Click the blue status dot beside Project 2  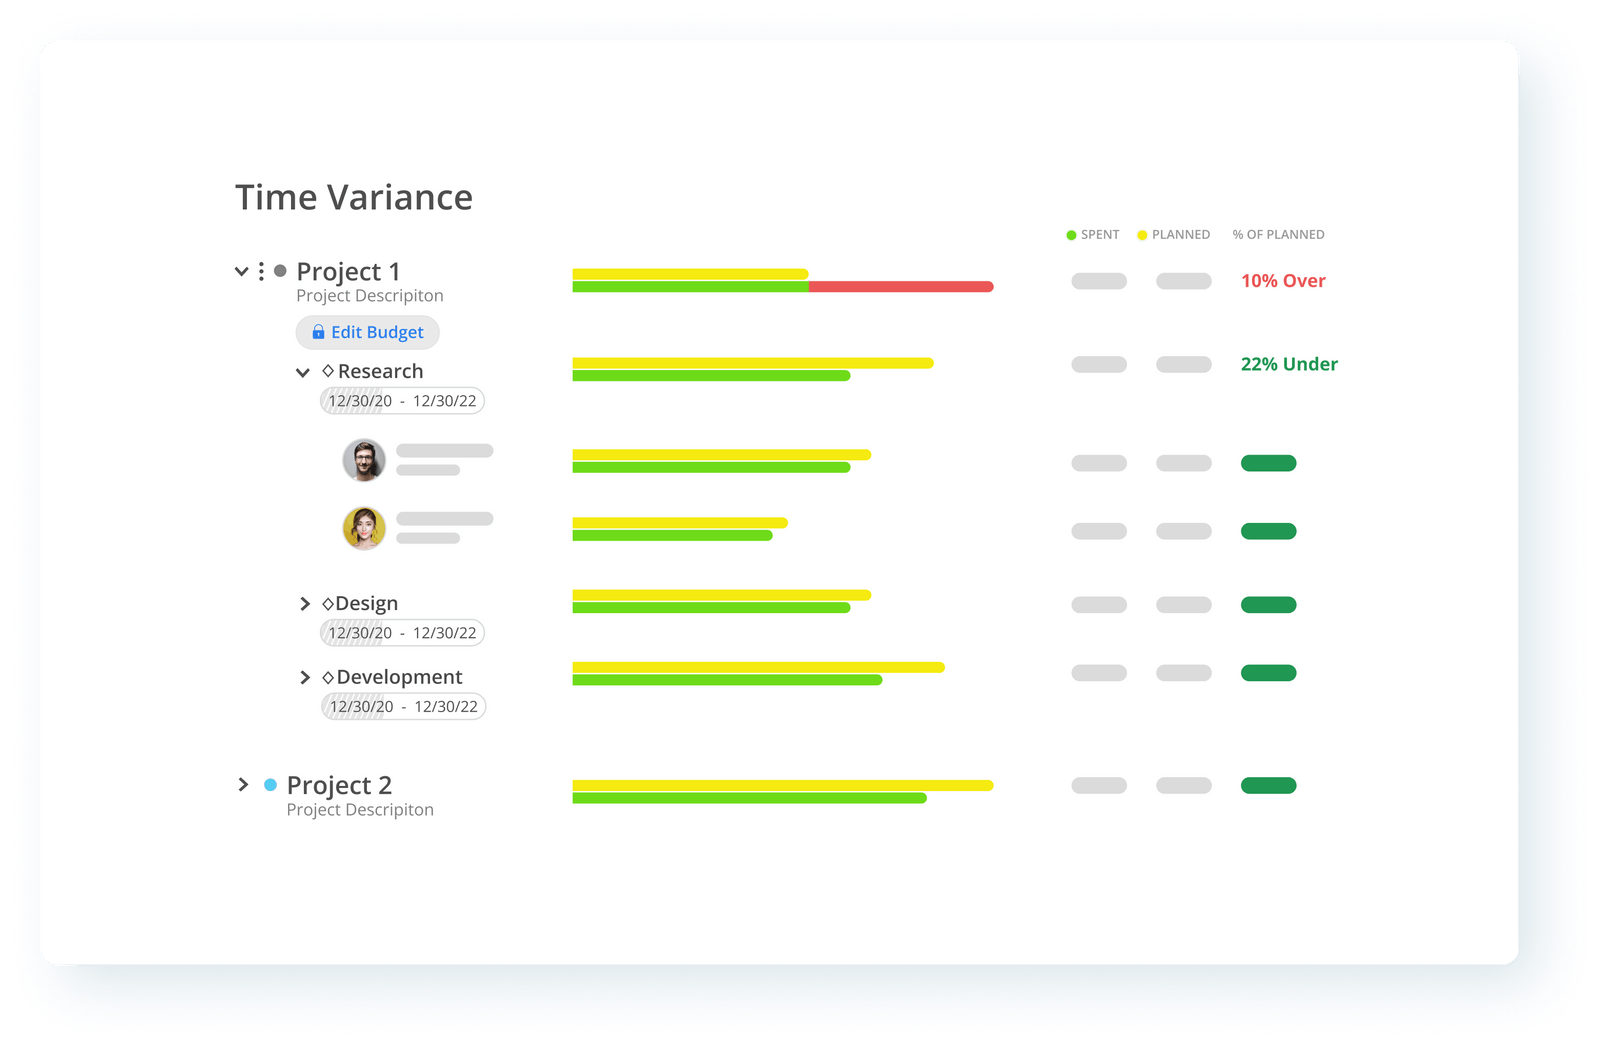coord(268,785)
